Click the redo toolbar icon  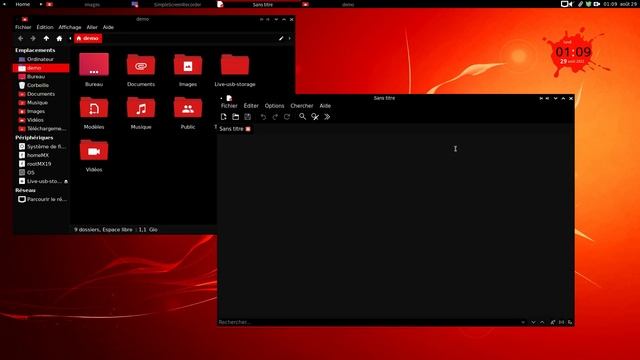coord(275,117)
